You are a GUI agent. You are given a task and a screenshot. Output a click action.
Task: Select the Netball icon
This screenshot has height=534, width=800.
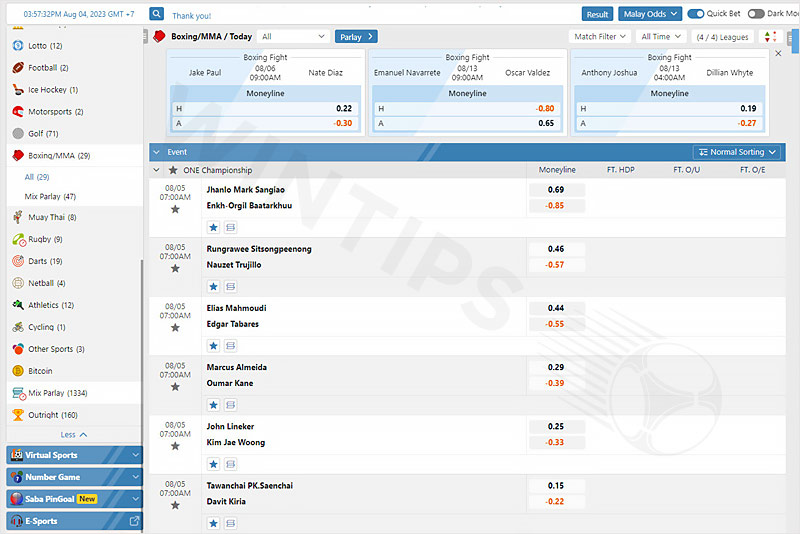click(18, 283)
